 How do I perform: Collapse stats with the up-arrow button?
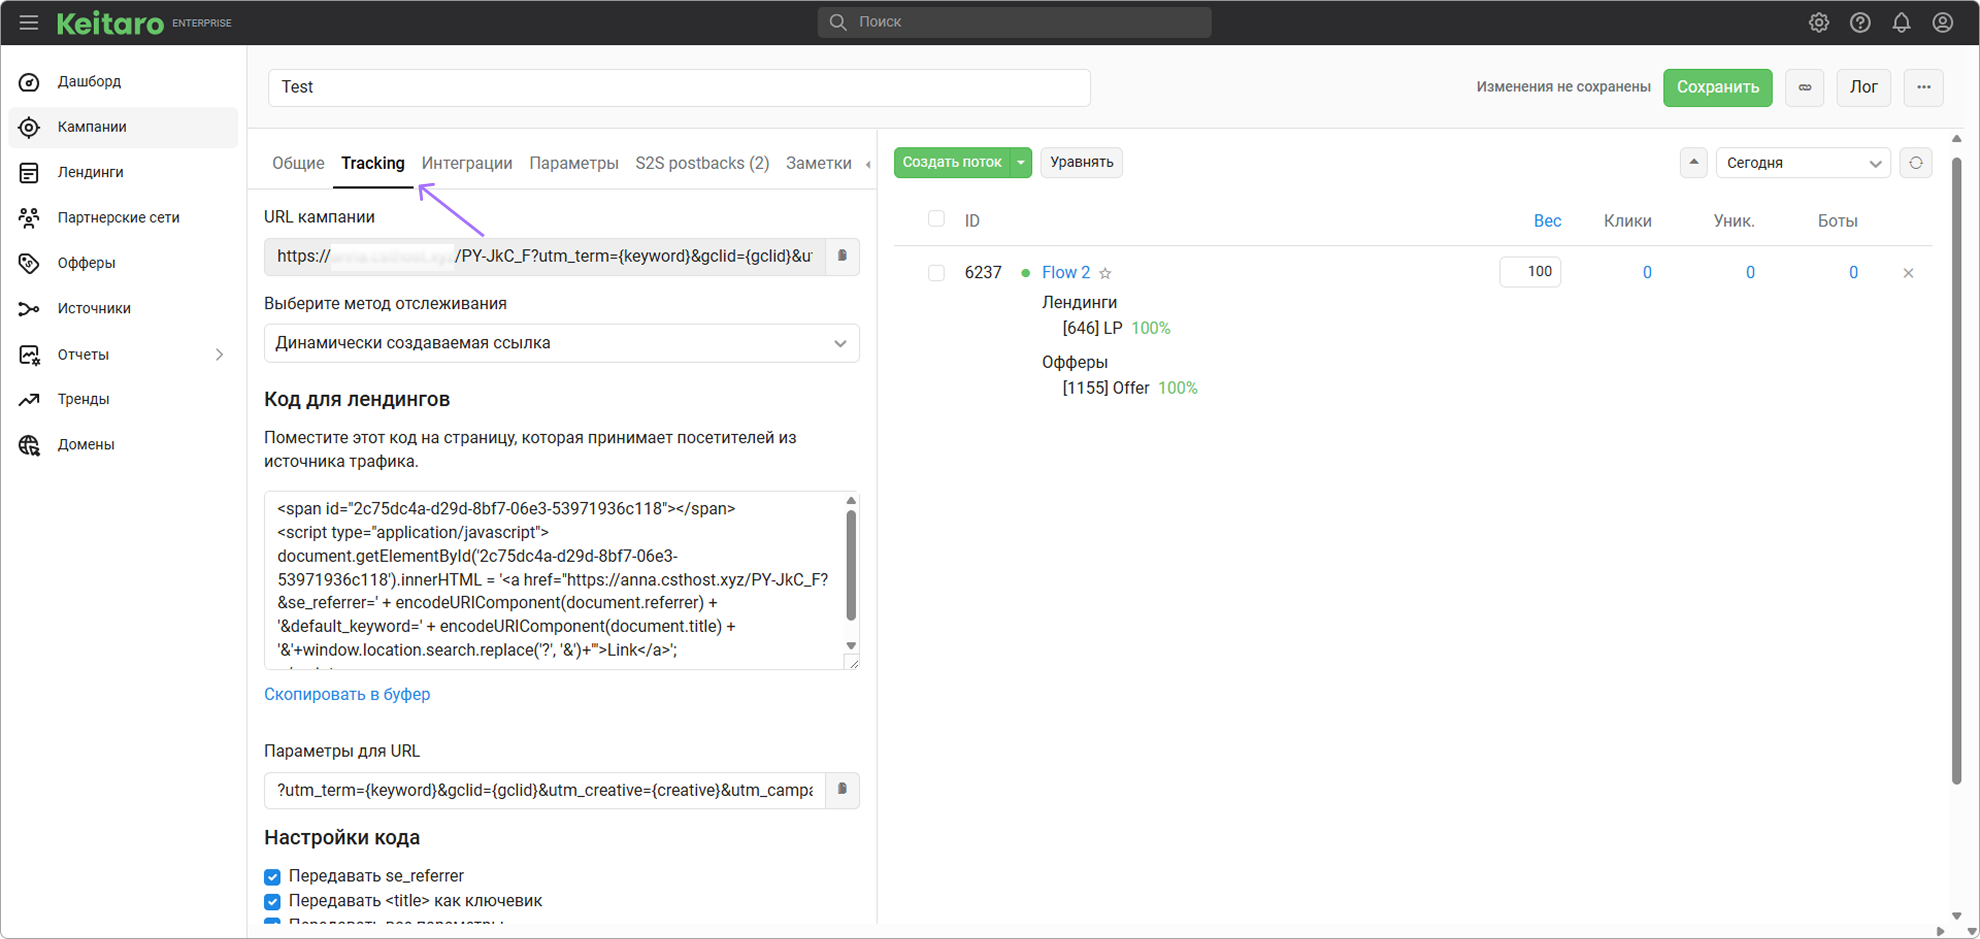(1693, 162)
